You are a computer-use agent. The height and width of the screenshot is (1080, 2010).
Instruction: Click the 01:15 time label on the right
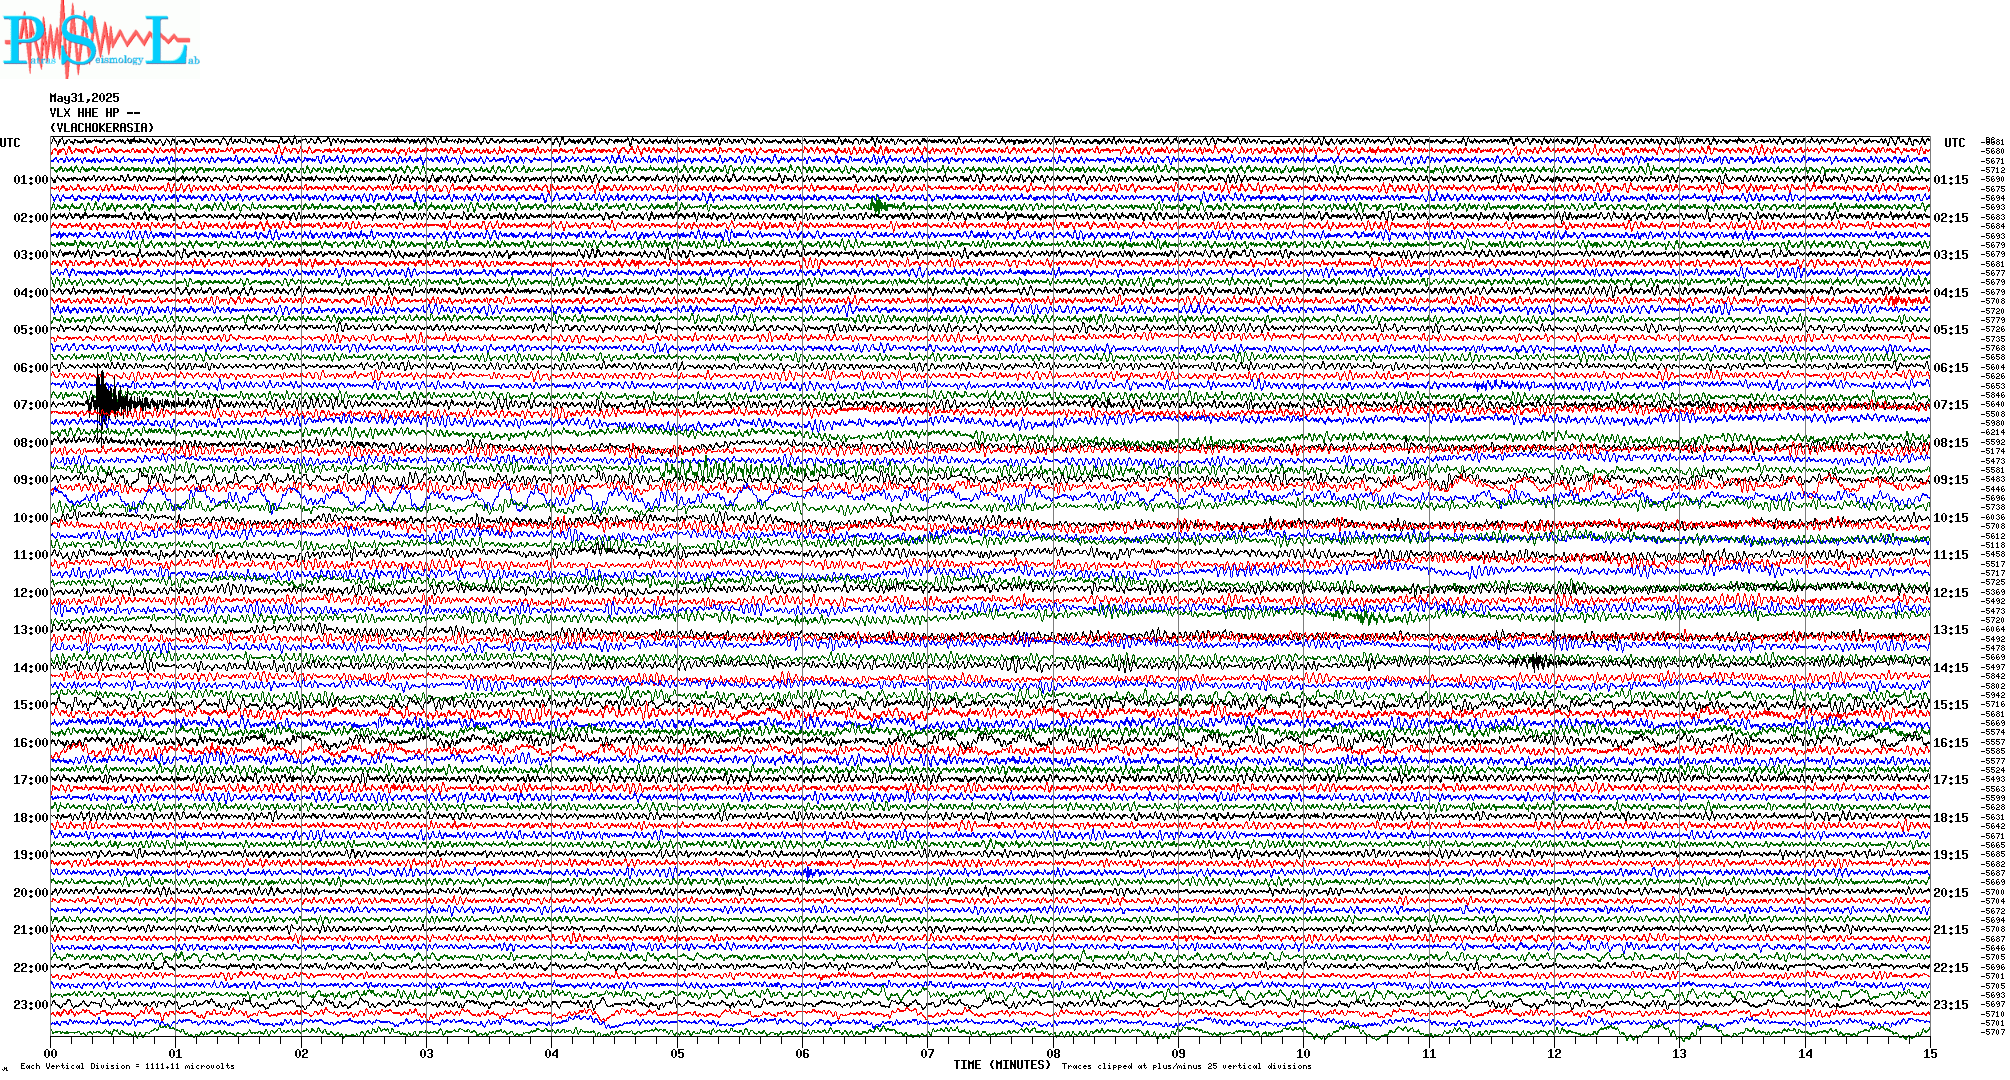pyautogui.click(x=1951, y=180)
